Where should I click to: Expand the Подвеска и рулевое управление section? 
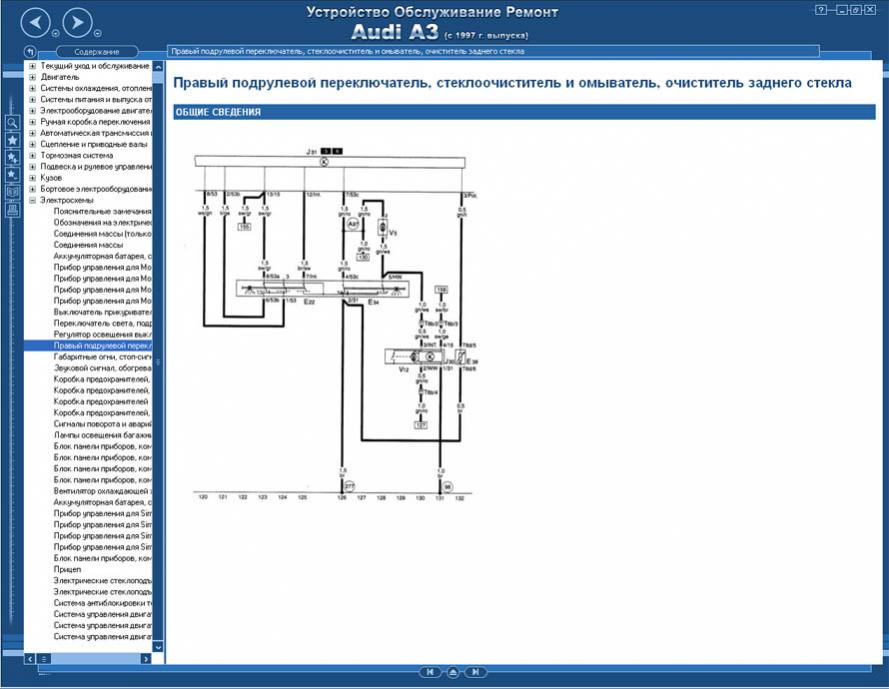(32, 167)
